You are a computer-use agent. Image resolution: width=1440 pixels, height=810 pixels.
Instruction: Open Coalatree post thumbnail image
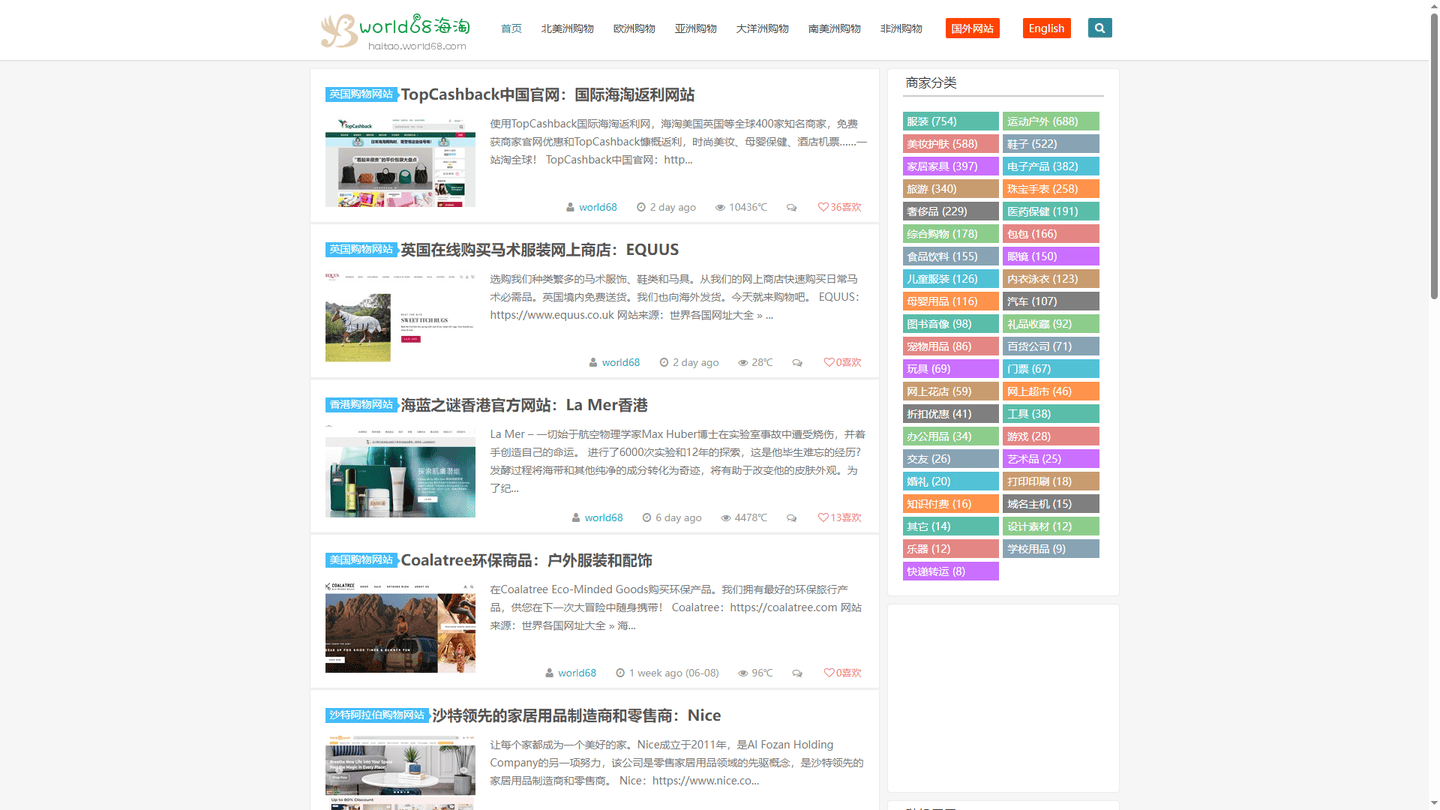point(400,627)
